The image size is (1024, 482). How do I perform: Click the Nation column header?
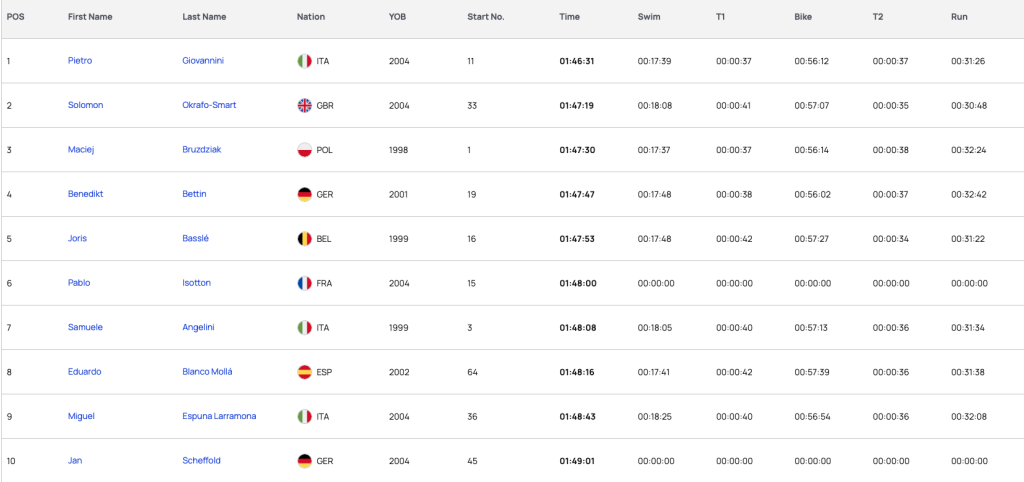click(x=311, y=17)
